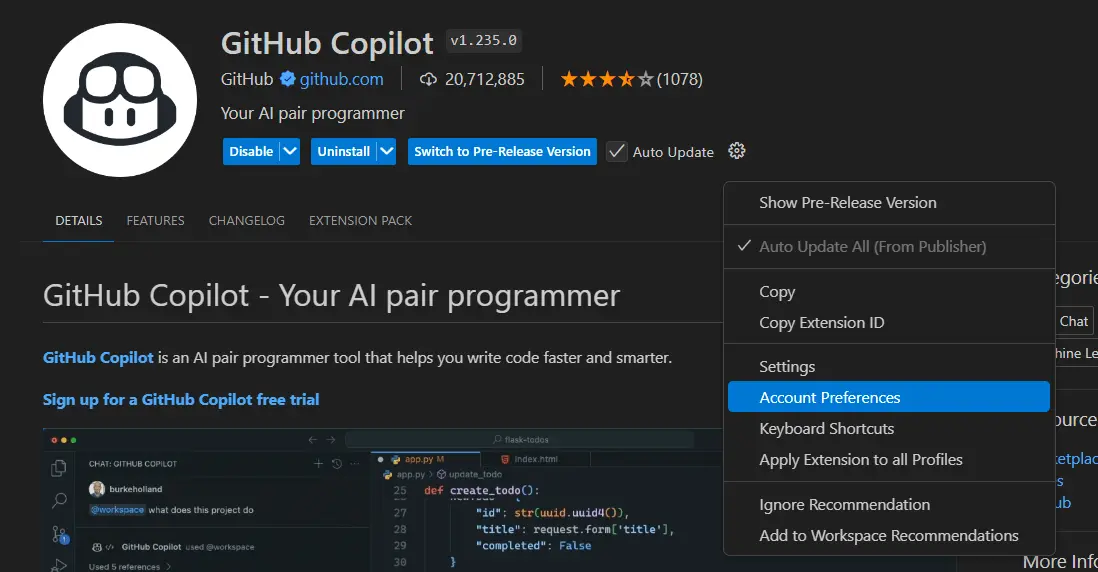Click the Search magnifier icon in preview screenshot
Image resolution: width=1098 pixels, height=572 pixels.
point(59,500)
